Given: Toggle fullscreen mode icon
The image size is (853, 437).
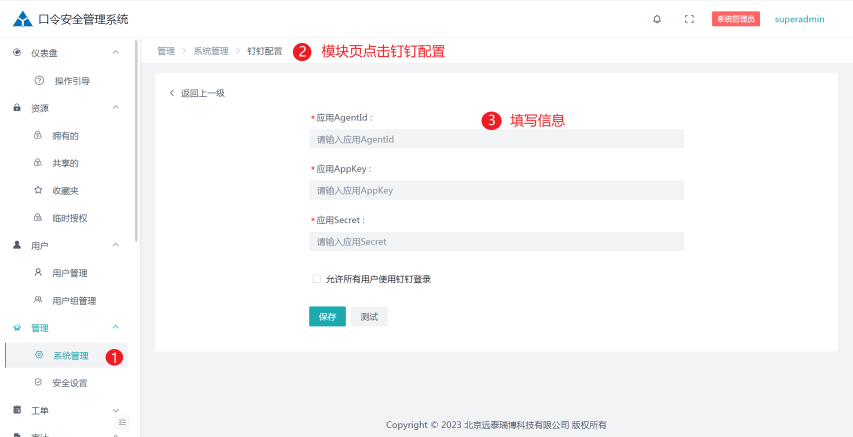Looking at the screenshot, I should [689, 19].
